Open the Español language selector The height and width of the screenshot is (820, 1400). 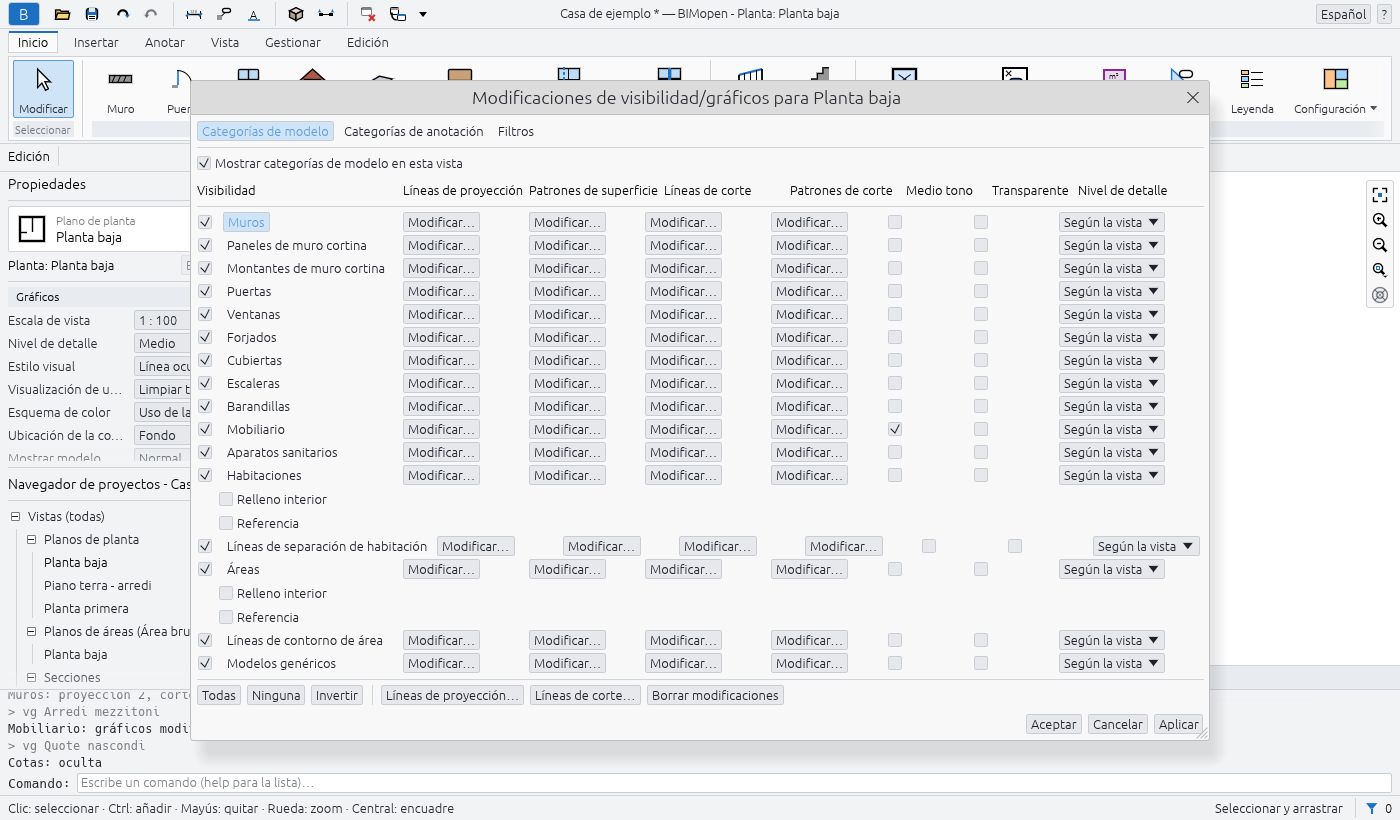point(1343,15)
